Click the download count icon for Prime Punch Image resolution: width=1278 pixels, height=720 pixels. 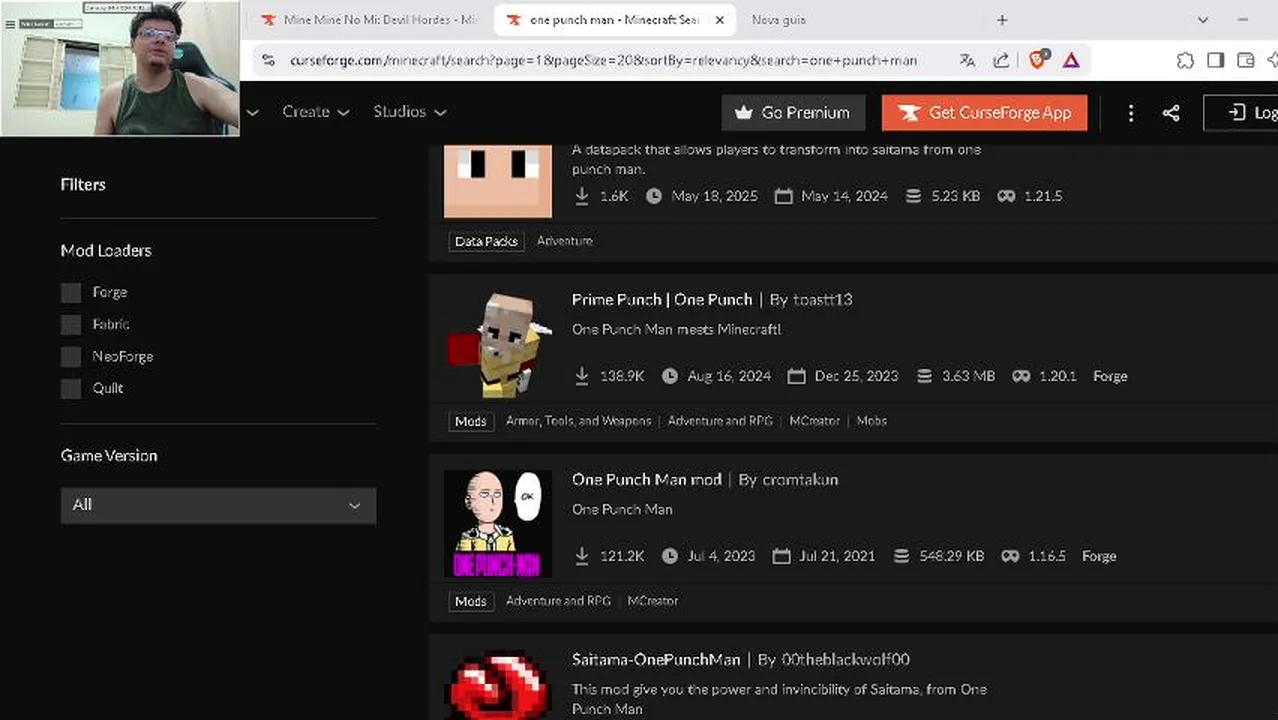(x=582, y=376)
